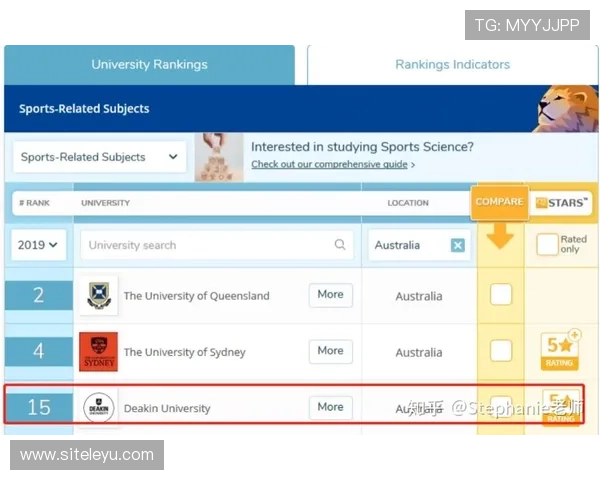Click 'Interested in studying Sports Science?' heading
Screen dimensions: 600x480
pos(362,147)
